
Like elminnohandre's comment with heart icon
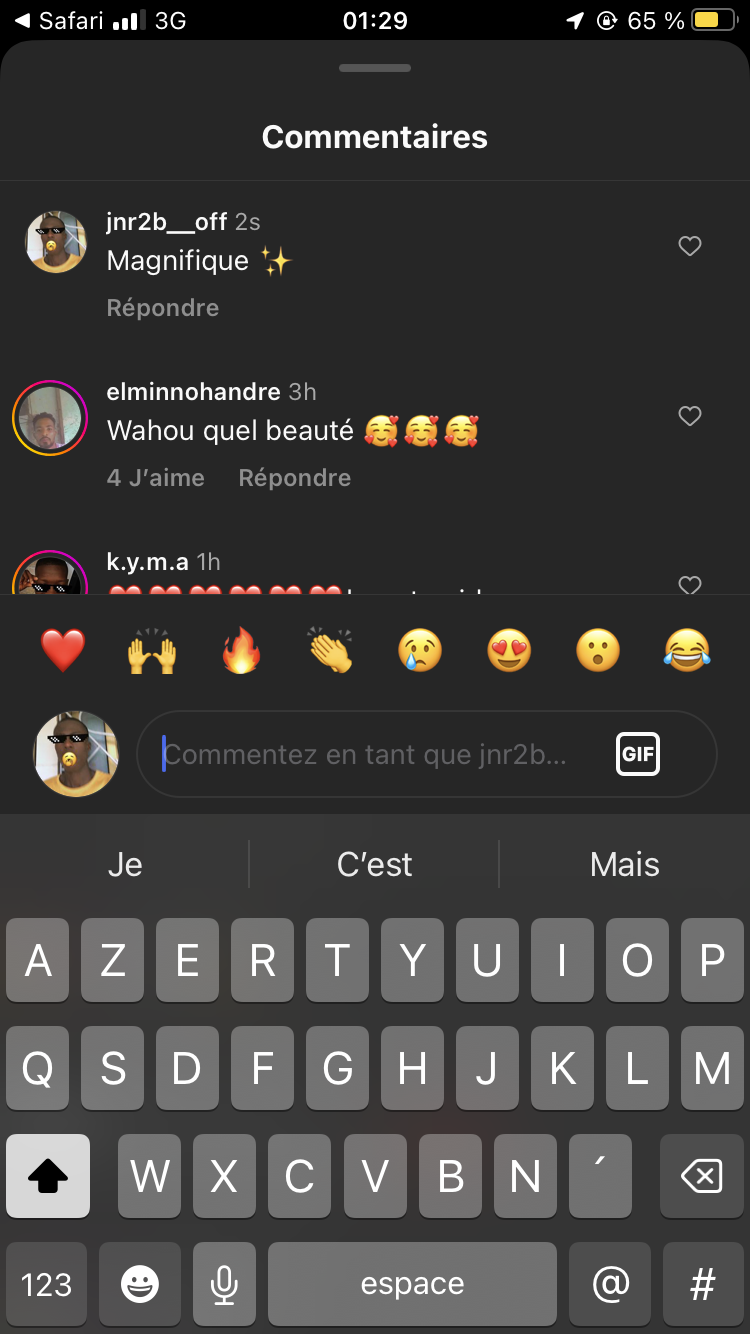(x=690, y=416)
